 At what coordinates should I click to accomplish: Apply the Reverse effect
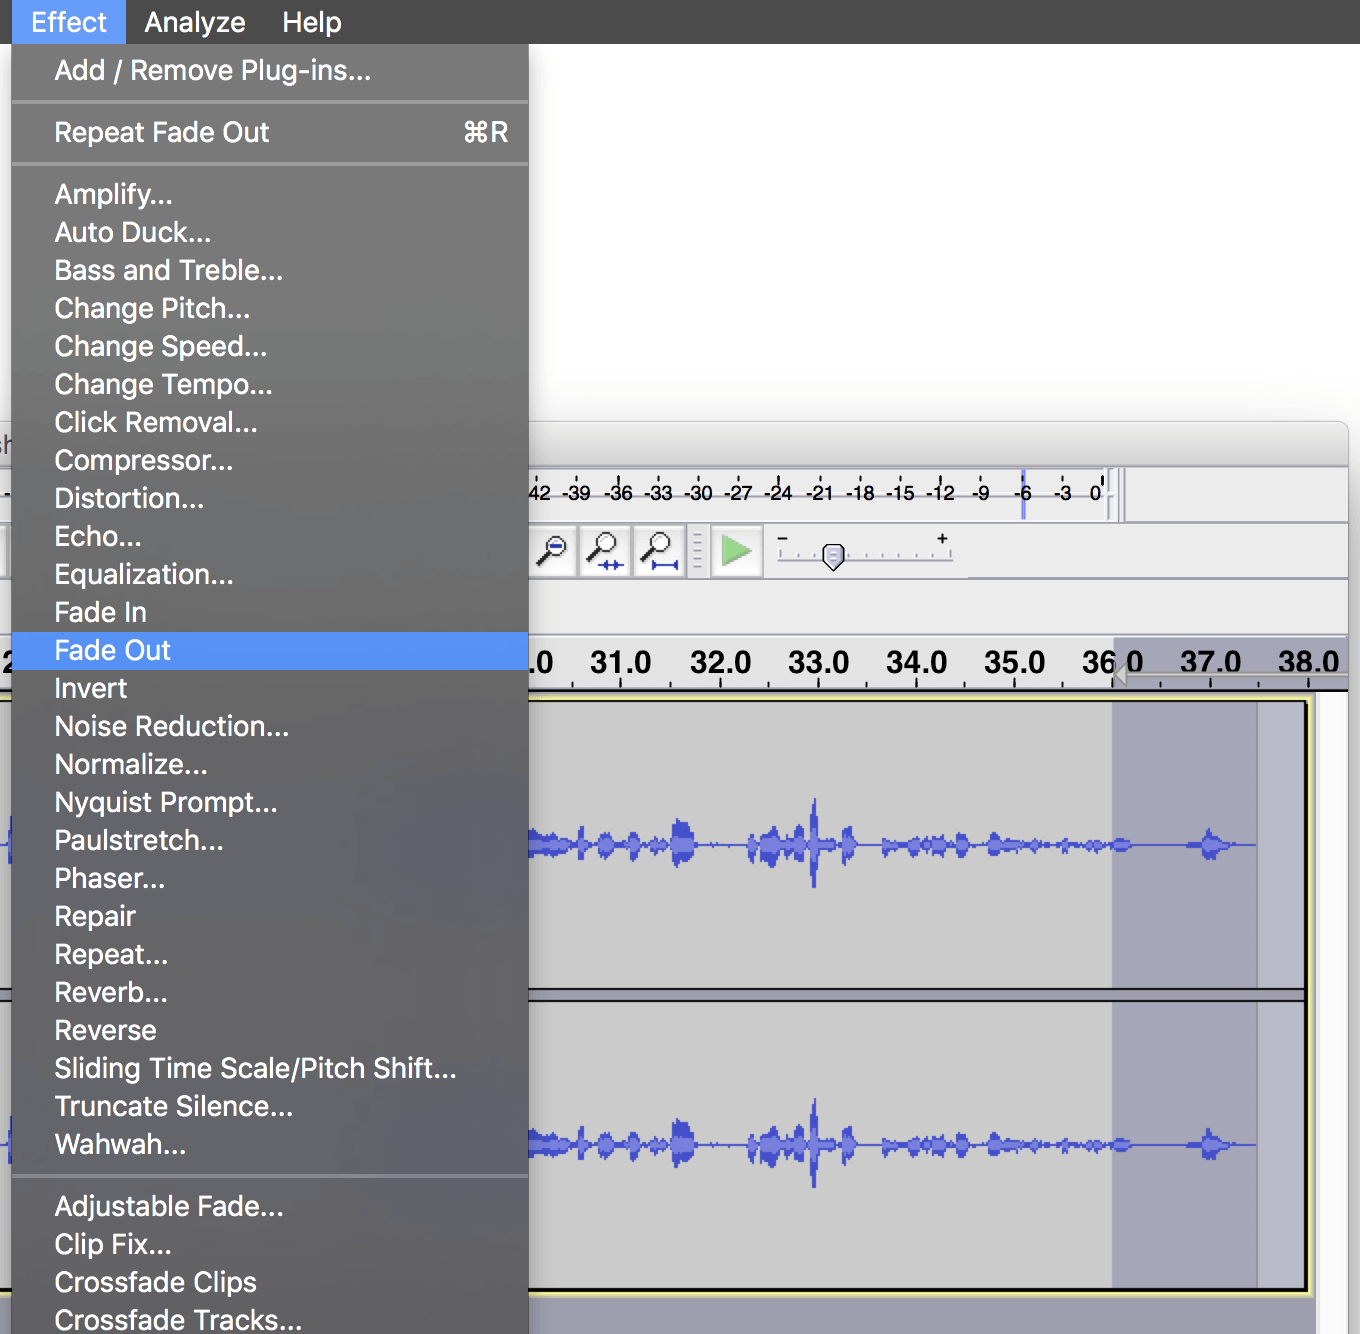(x=105, y=1030)
